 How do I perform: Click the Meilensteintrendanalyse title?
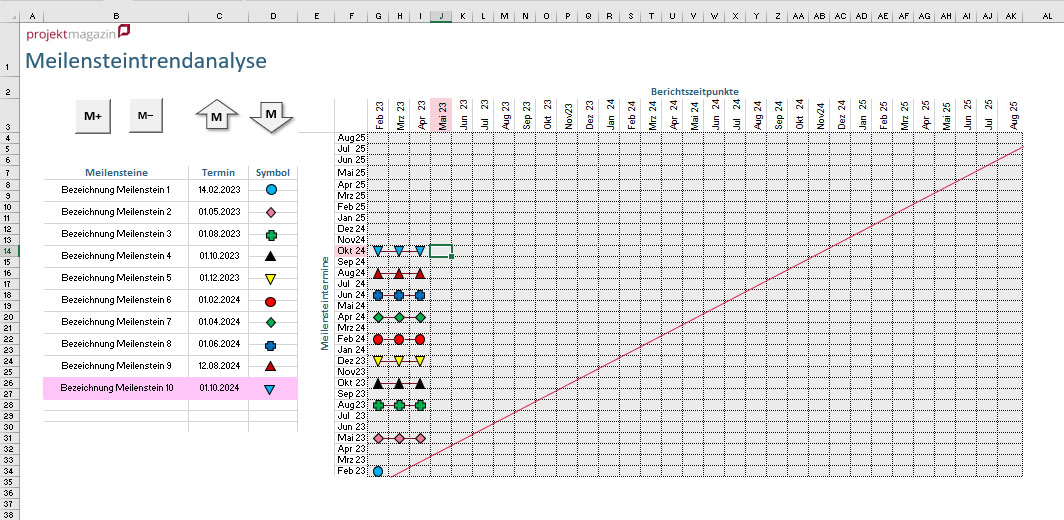[x=146, y=61]
